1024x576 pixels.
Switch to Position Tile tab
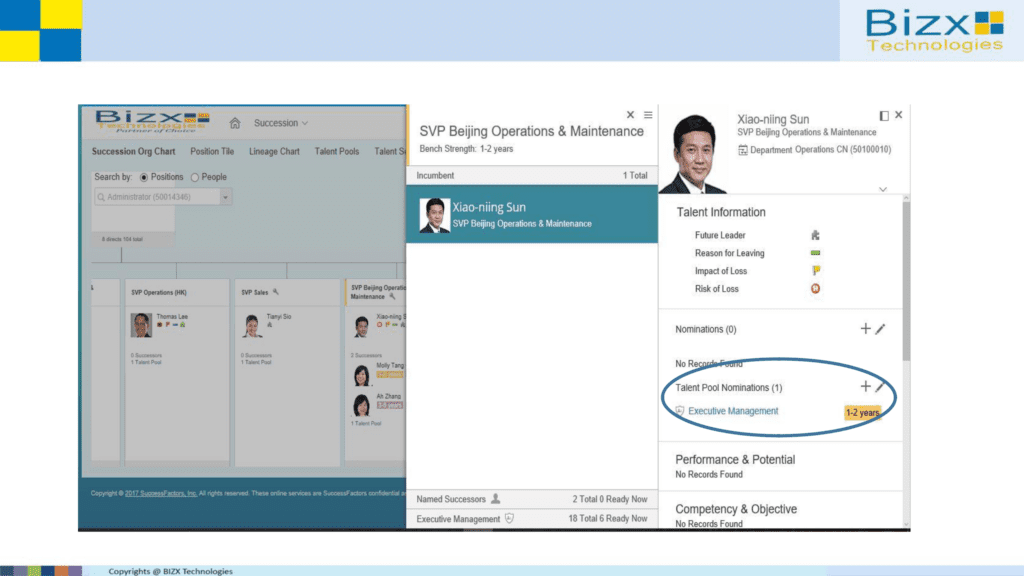coord(212,152)
